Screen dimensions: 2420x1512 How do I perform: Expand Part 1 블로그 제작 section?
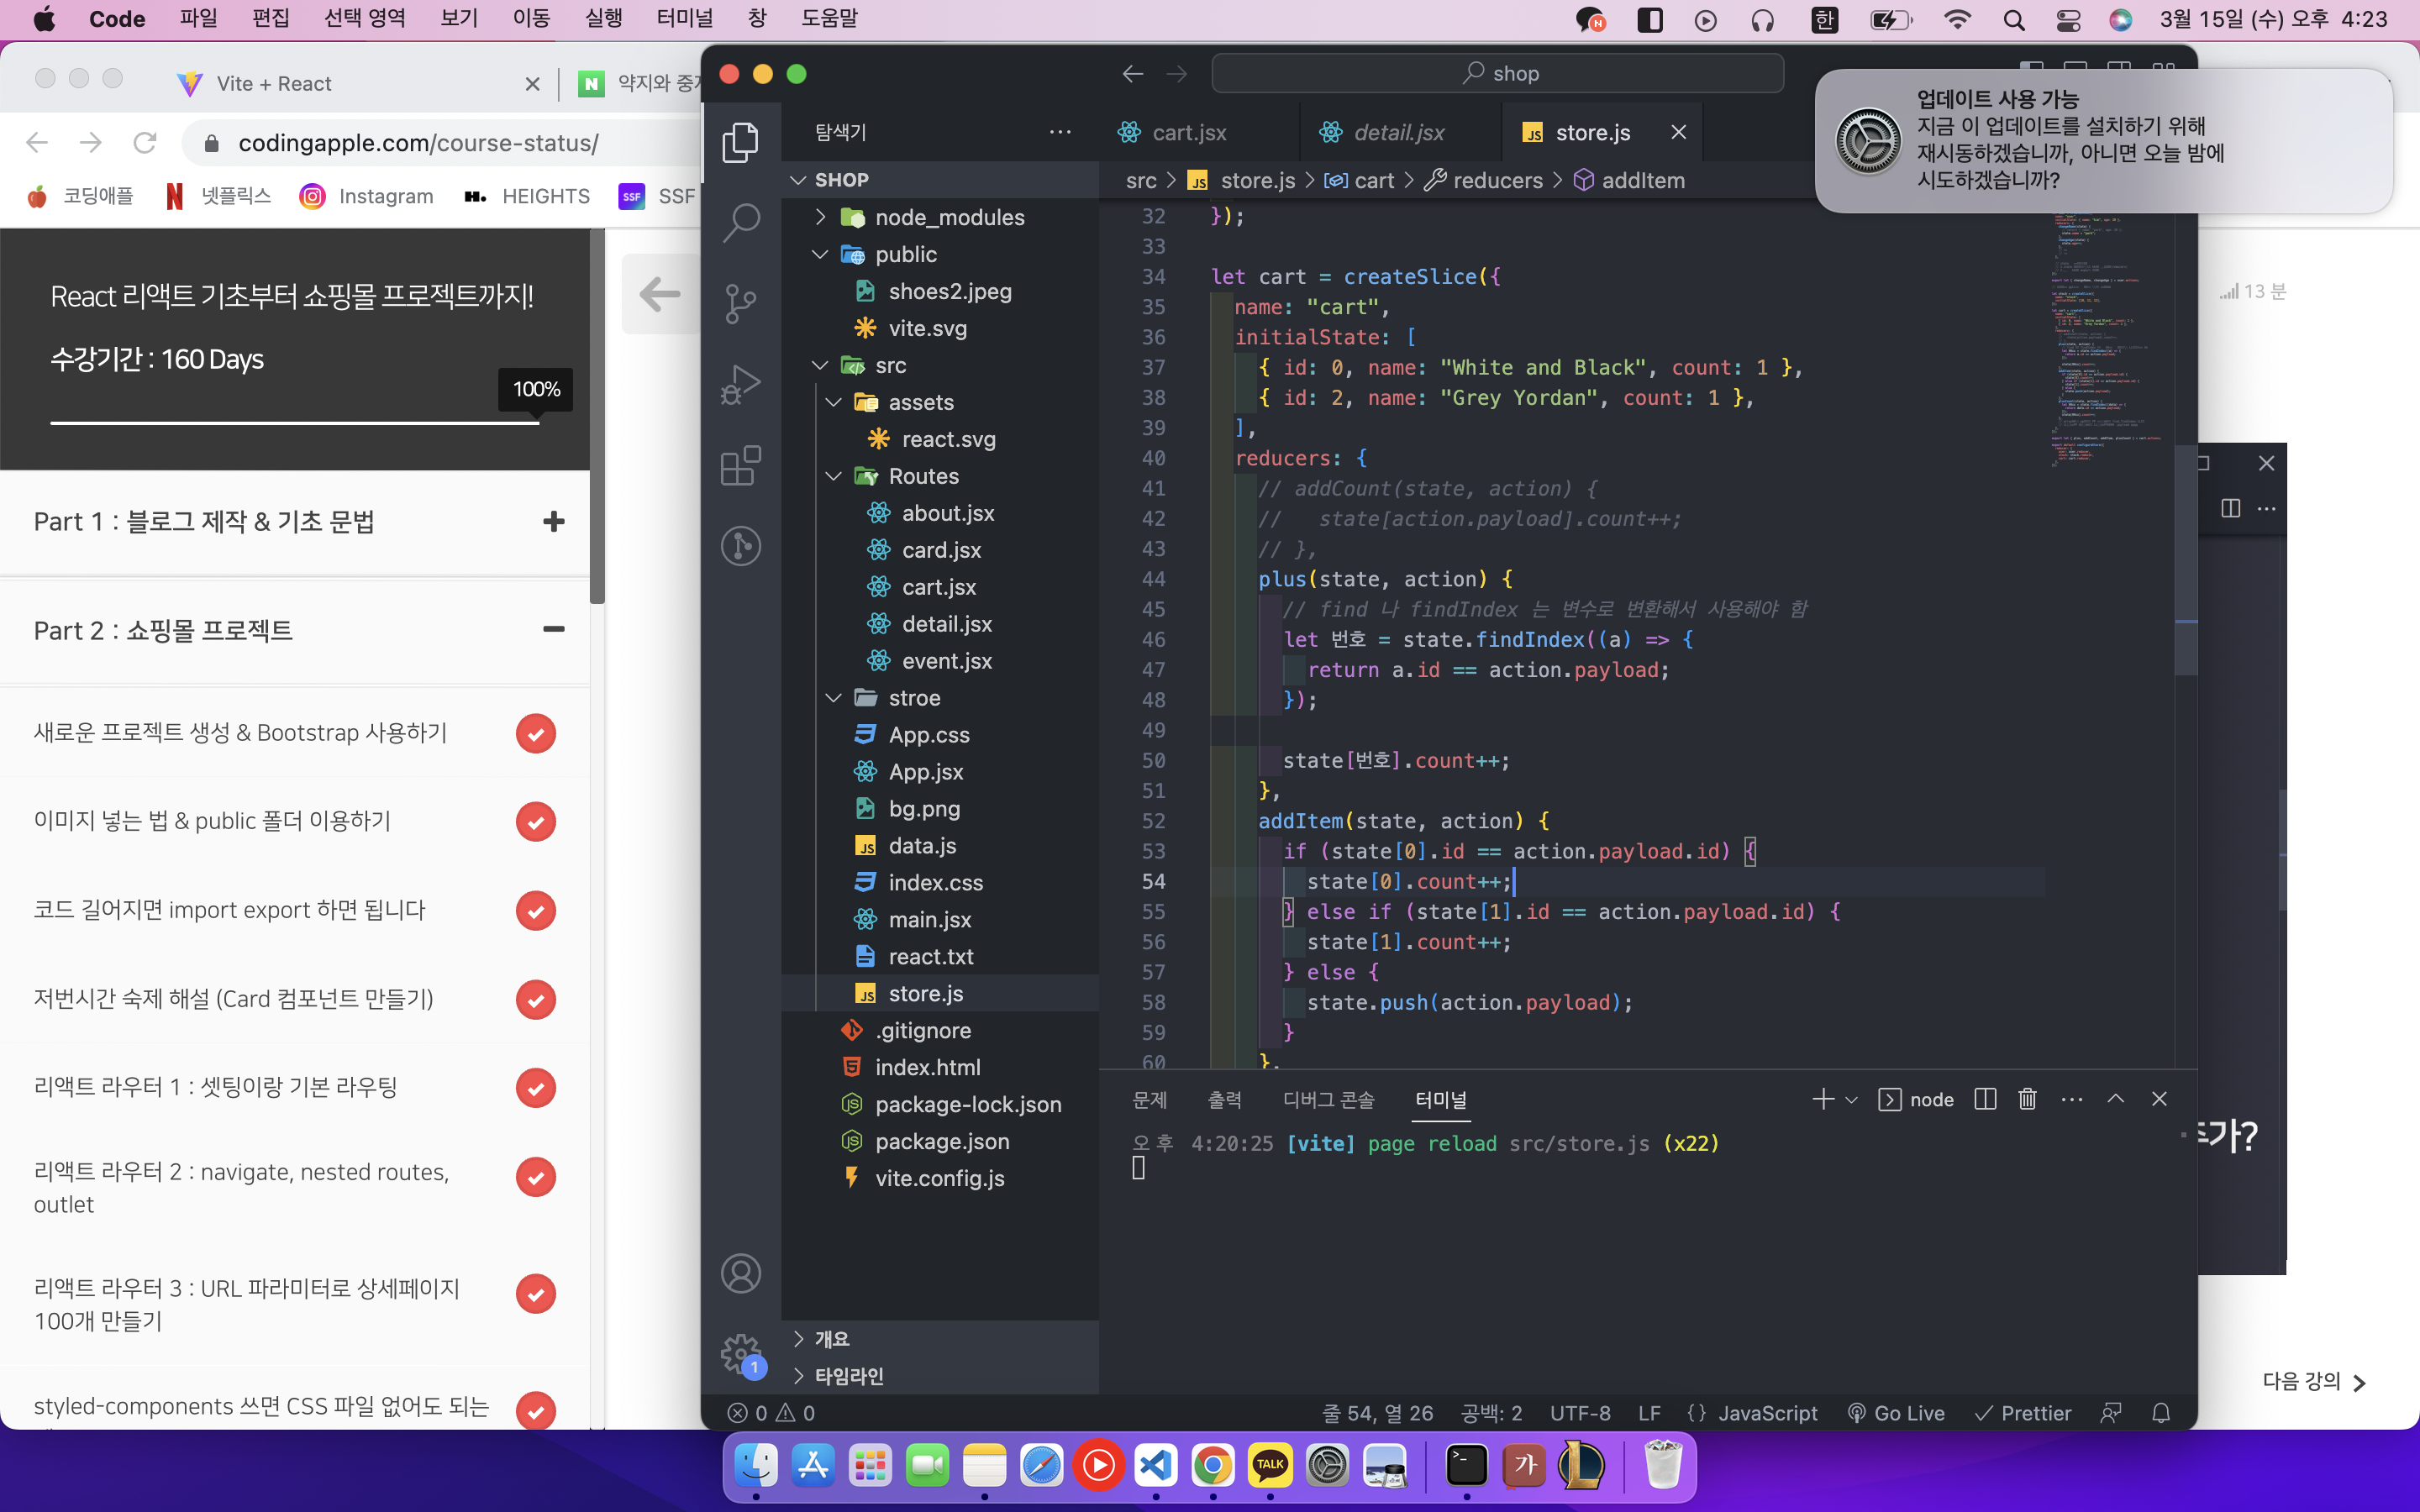coord(554,521)
